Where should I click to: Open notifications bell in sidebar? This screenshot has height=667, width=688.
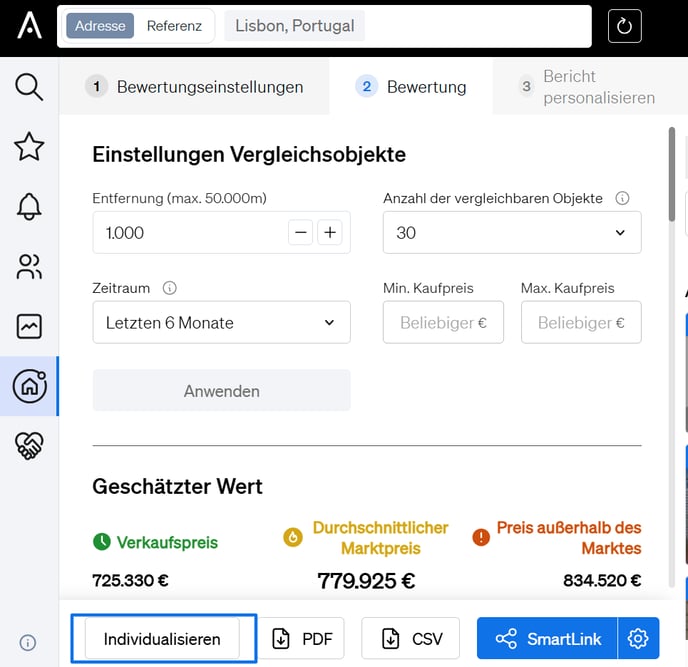29,207
